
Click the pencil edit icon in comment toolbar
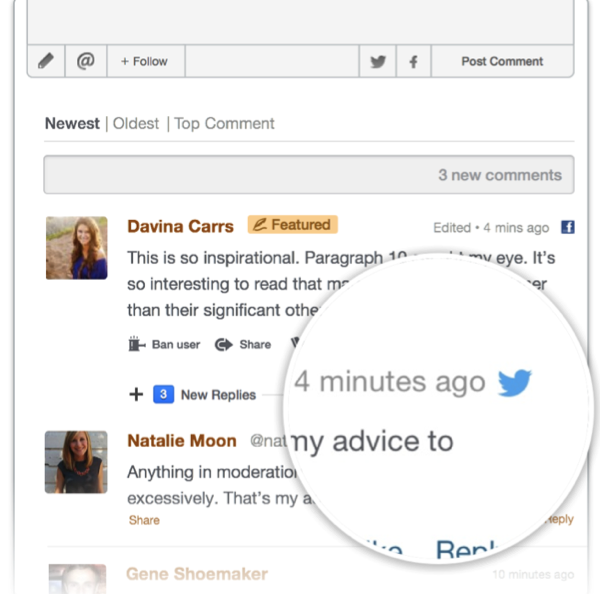46,61
